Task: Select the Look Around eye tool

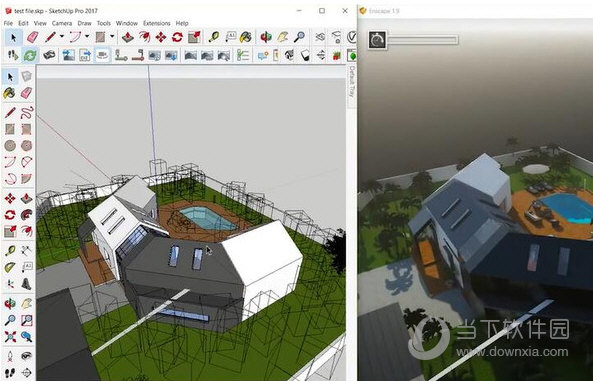Action: [x=26, y=356]
